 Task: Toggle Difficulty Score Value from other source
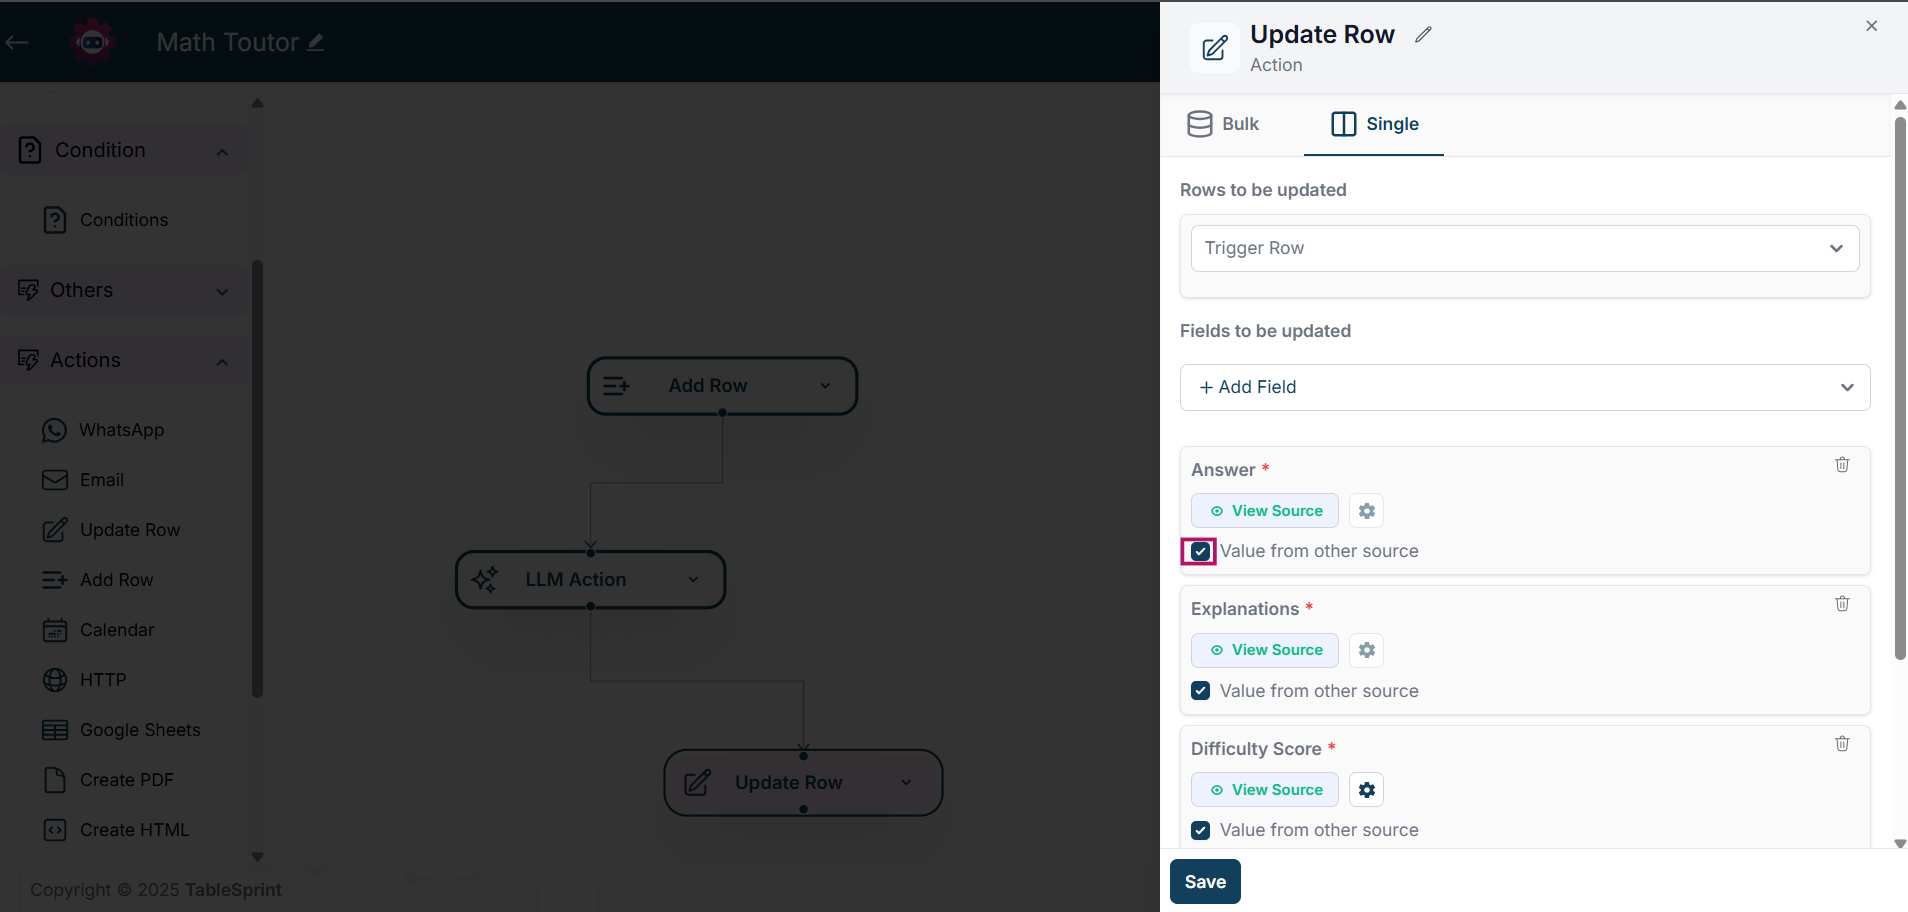(x=1200, y=831)
